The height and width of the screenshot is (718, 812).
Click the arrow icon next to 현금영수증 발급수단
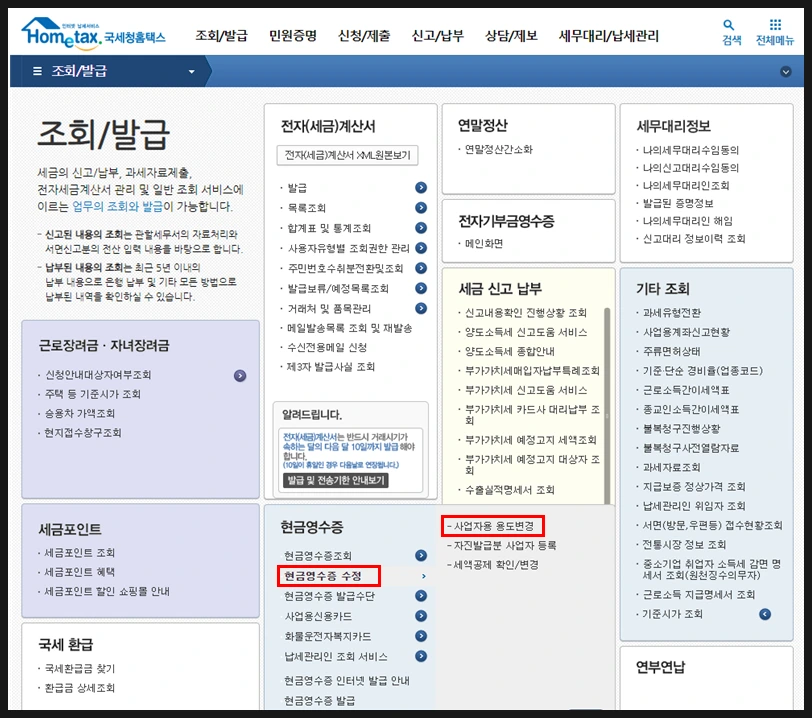[x=421, y=596]
